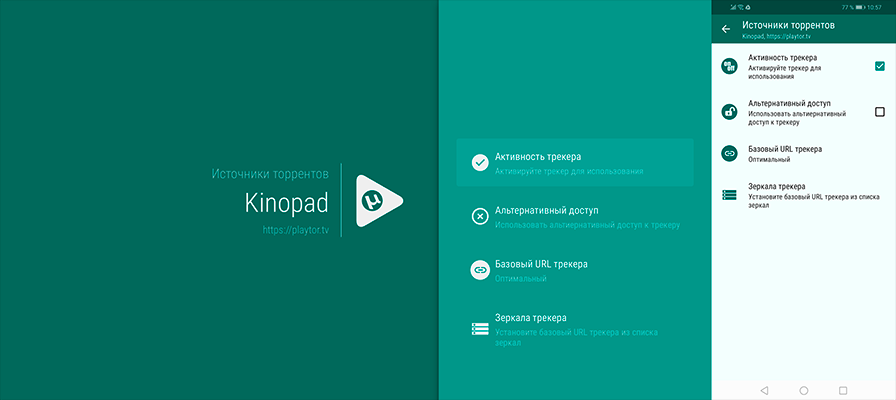The image size is (896, 400).
Task: Click the Оптимальный value on the phone
Action: click(769, 159)
